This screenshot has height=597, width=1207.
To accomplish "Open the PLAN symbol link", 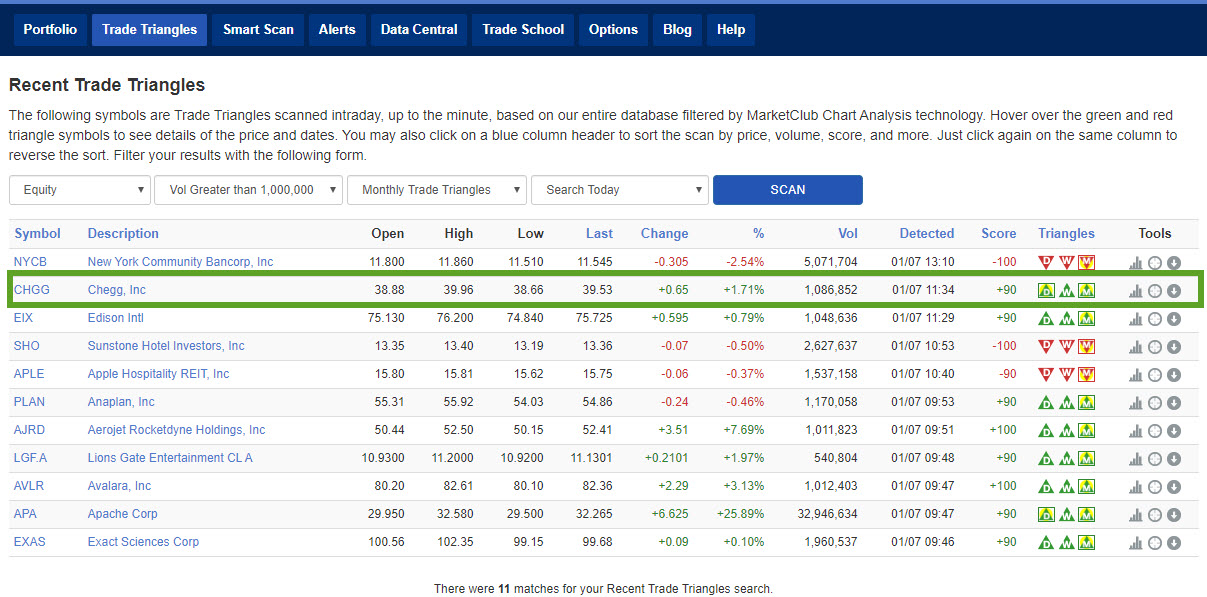I will point(29,402).
